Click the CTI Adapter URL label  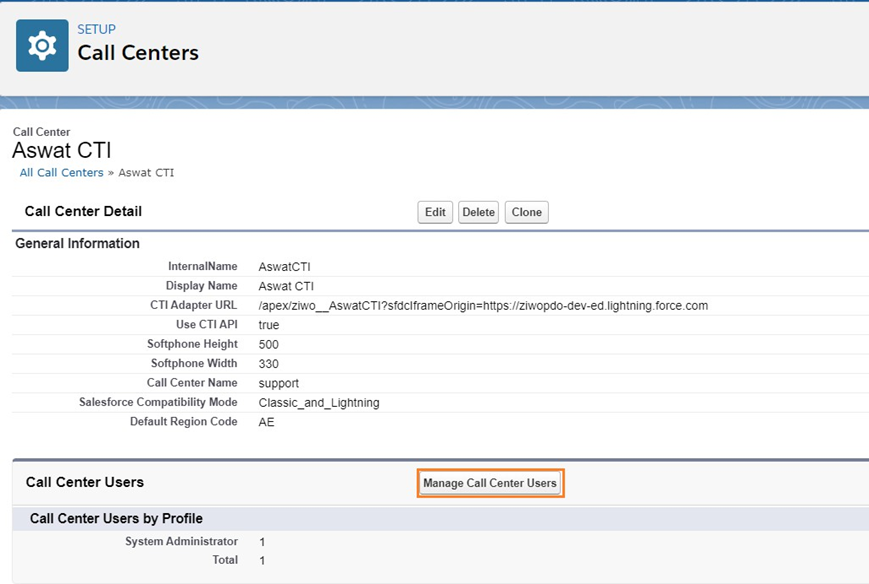coord(193,305)
